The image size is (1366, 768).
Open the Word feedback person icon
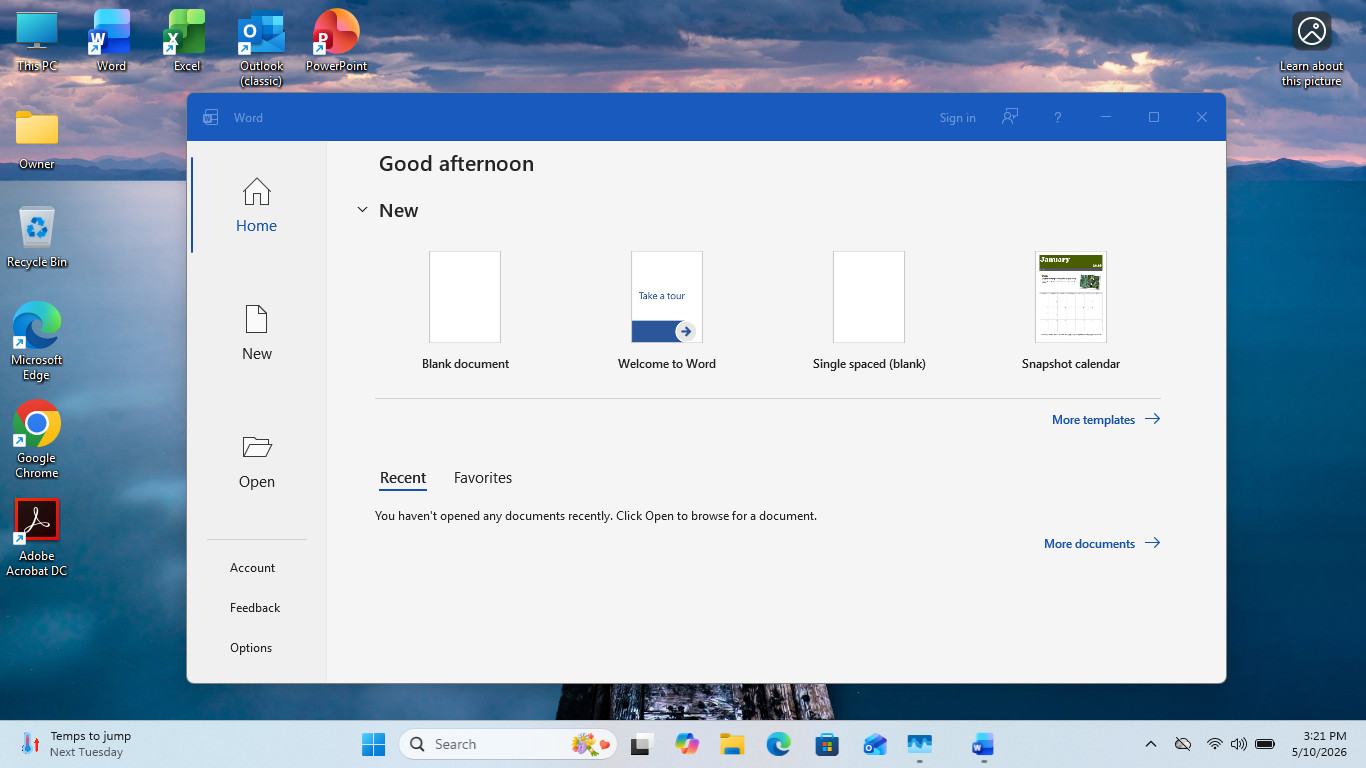click(x=1010, y=117)
